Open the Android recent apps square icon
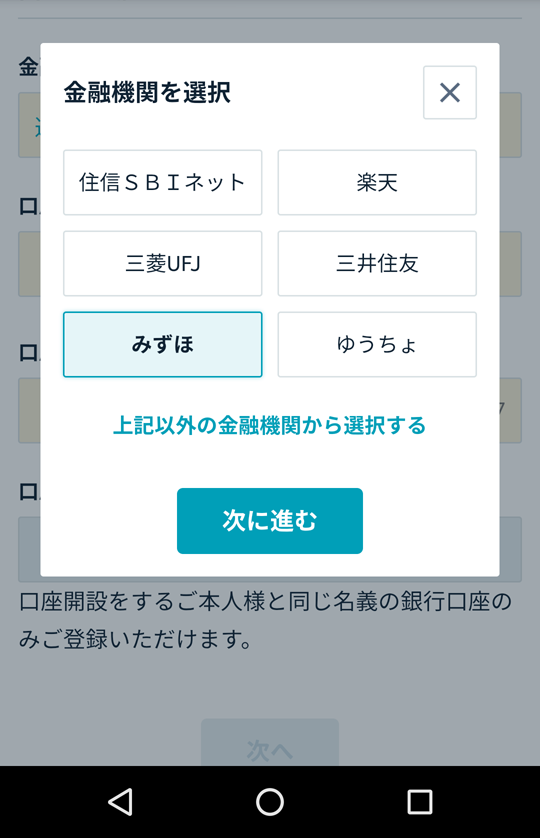 point(420,802)
